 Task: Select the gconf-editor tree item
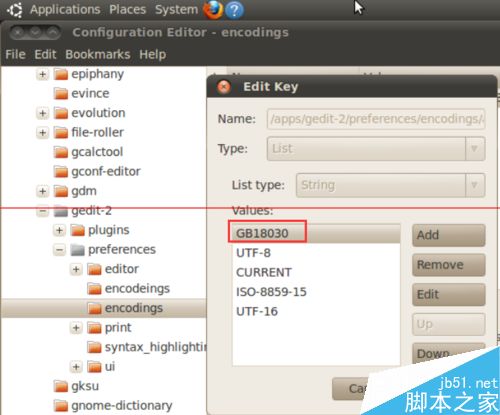[x=106, y=171]
